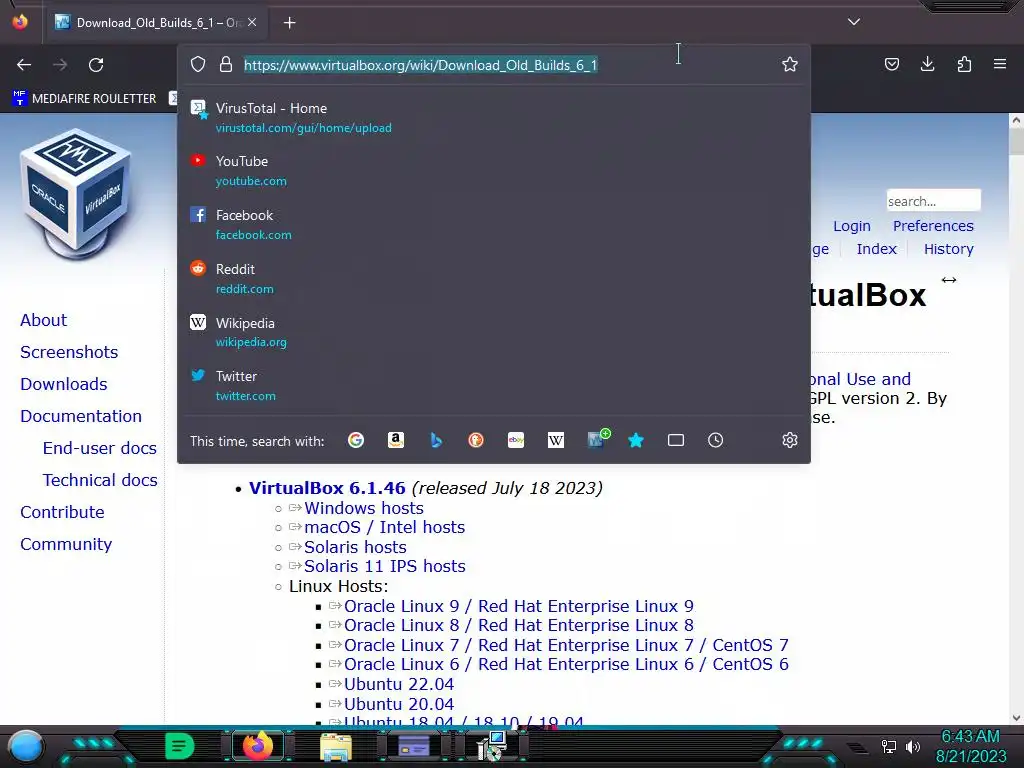Expand the list all tabs chevron
The height and width of the screenshot is (768, 1024).
click(x=854, y=22)
